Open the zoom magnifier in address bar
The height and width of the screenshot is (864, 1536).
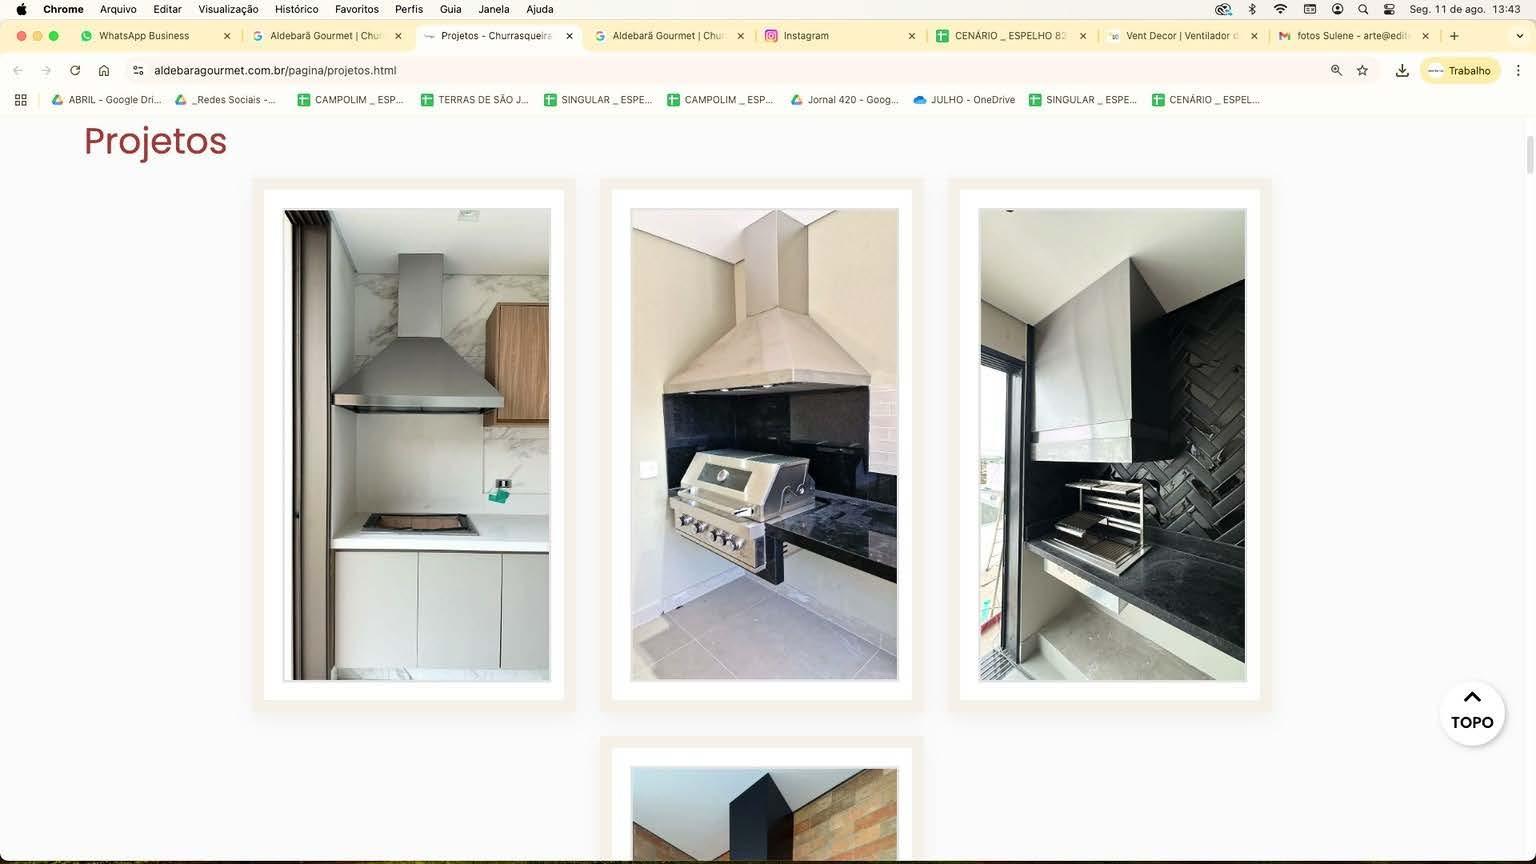pyautogui.click(x=1336, y=70)
